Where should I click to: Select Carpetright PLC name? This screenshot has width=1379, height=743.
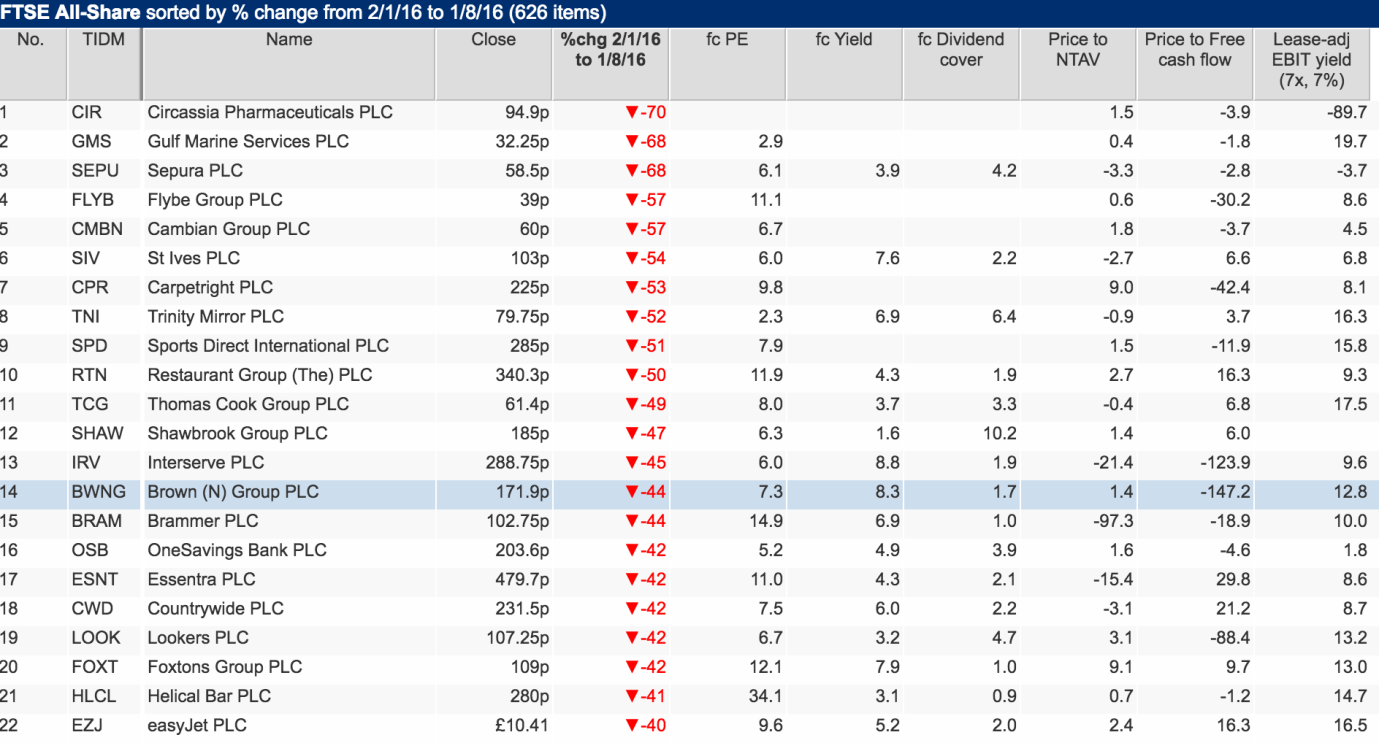[x=210, y=287]
